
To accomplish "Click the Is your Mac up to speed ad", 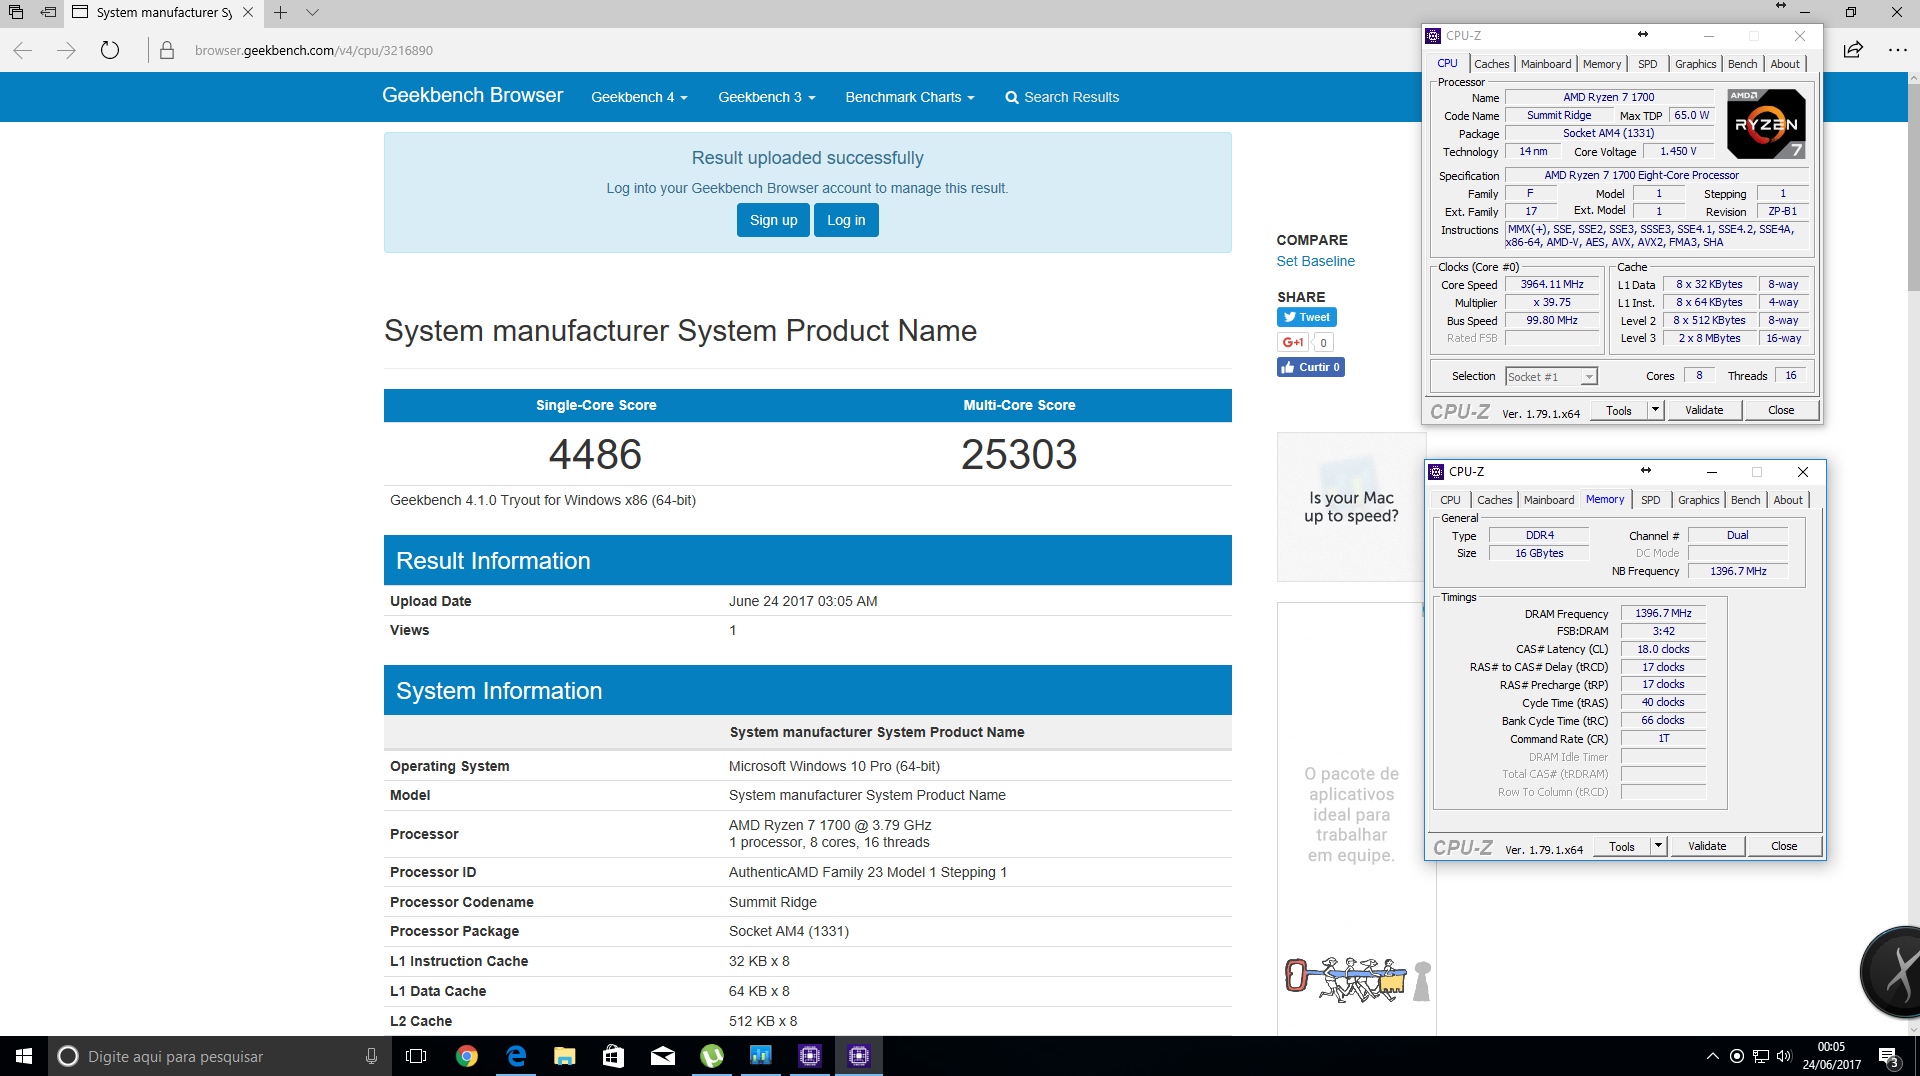I will click(1351, 507).
